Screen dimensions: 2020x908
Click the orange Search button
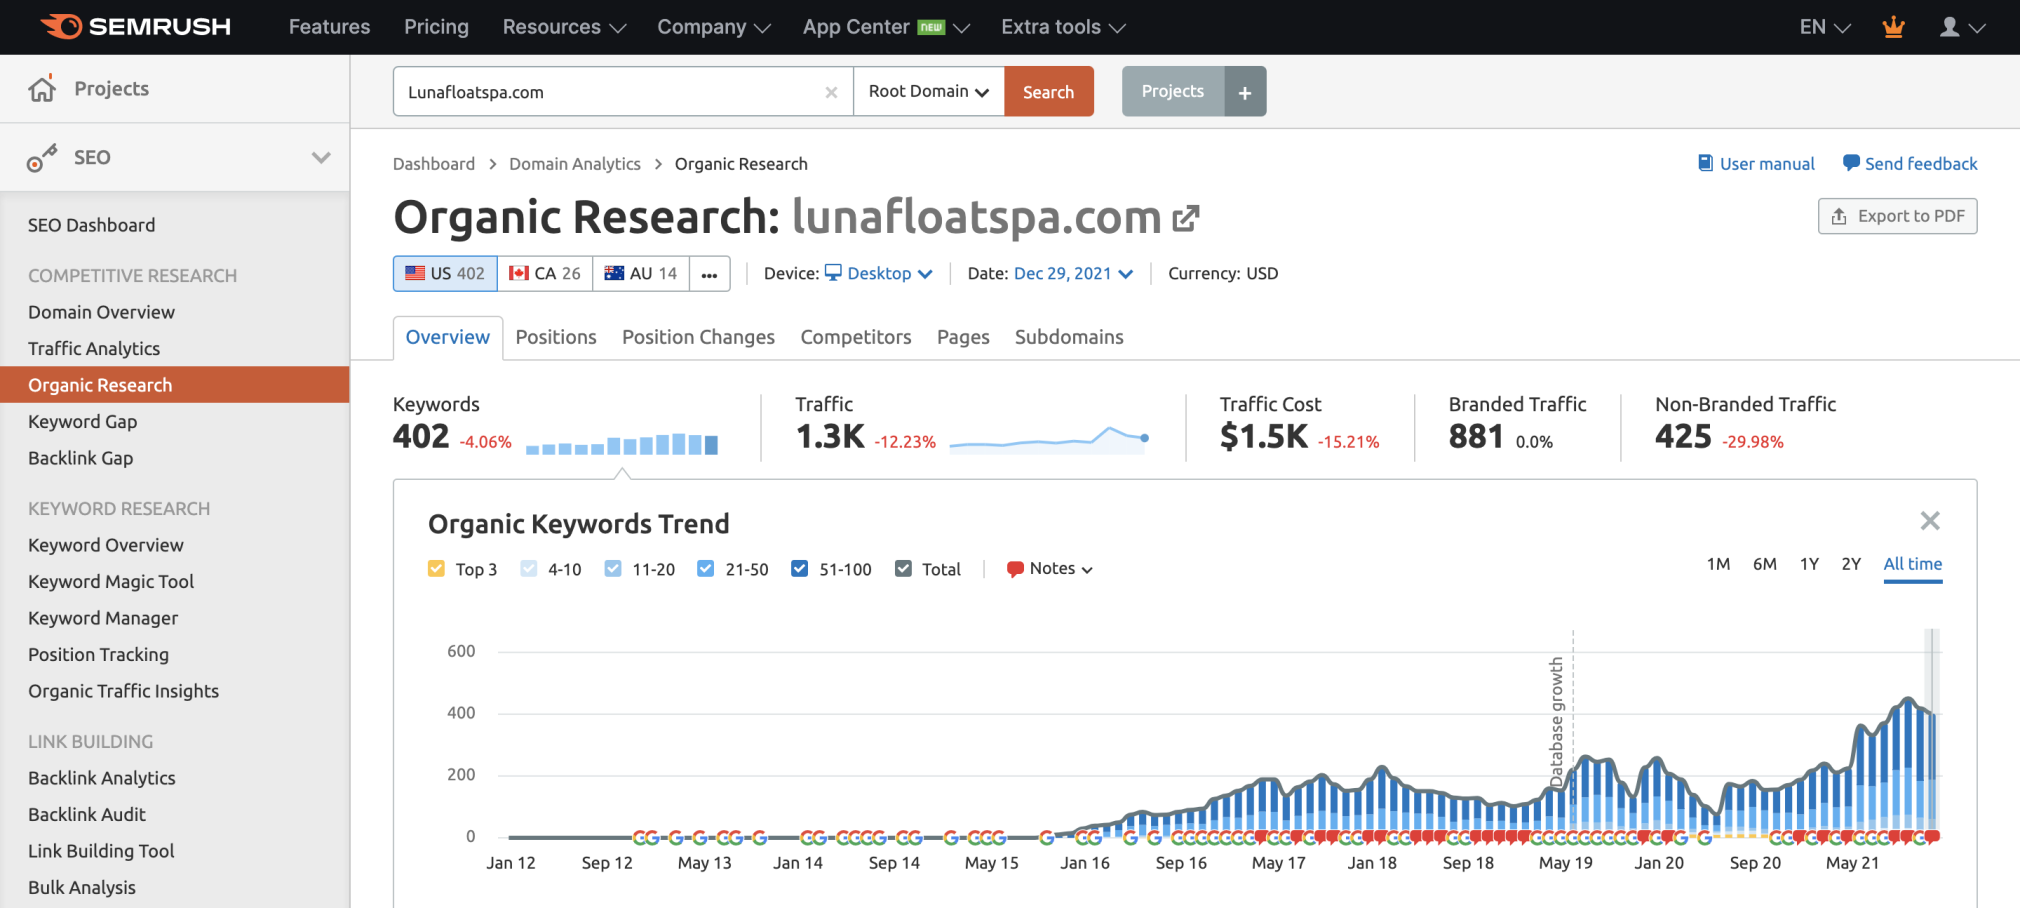1048,92
